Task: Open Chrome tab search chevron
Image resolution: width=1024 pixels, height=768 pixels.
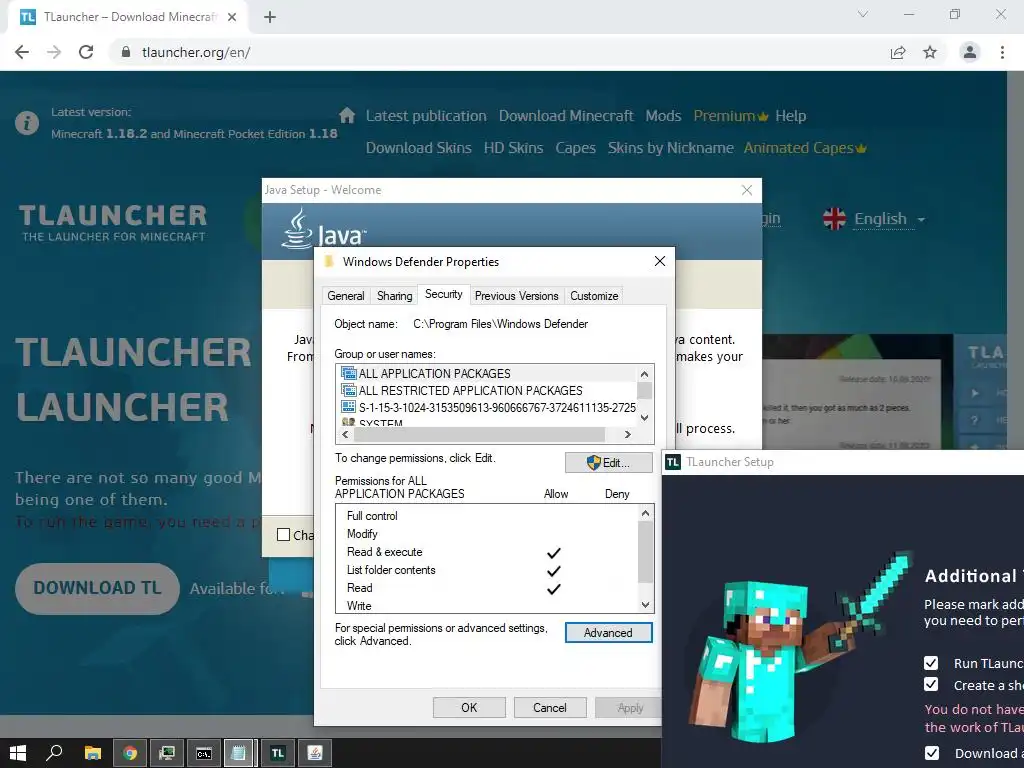Action: 863,14
